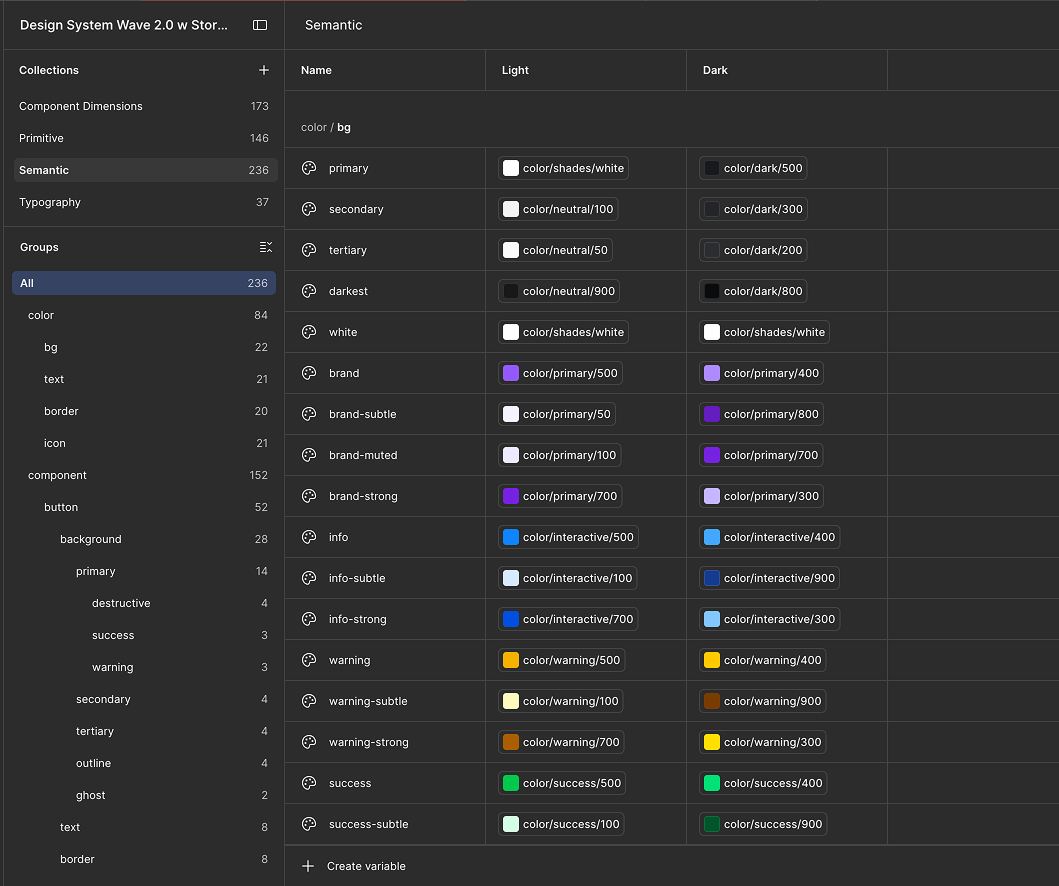The width and height of the screenshot is (1059, 886).
Task: Click the color type icon for brand-strong
Action: tap(309, 496)
